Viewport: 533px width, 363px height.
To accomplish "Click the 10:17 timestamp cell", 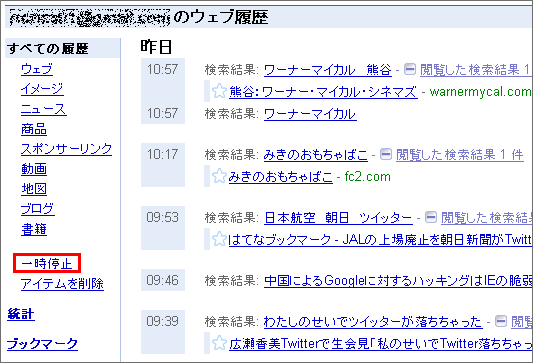I will click(163, 165).
